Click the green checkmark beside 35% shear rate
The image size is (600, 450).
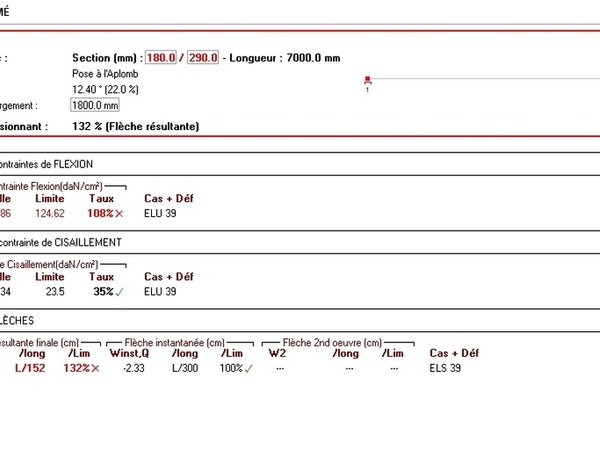click(x=119, y=291)
